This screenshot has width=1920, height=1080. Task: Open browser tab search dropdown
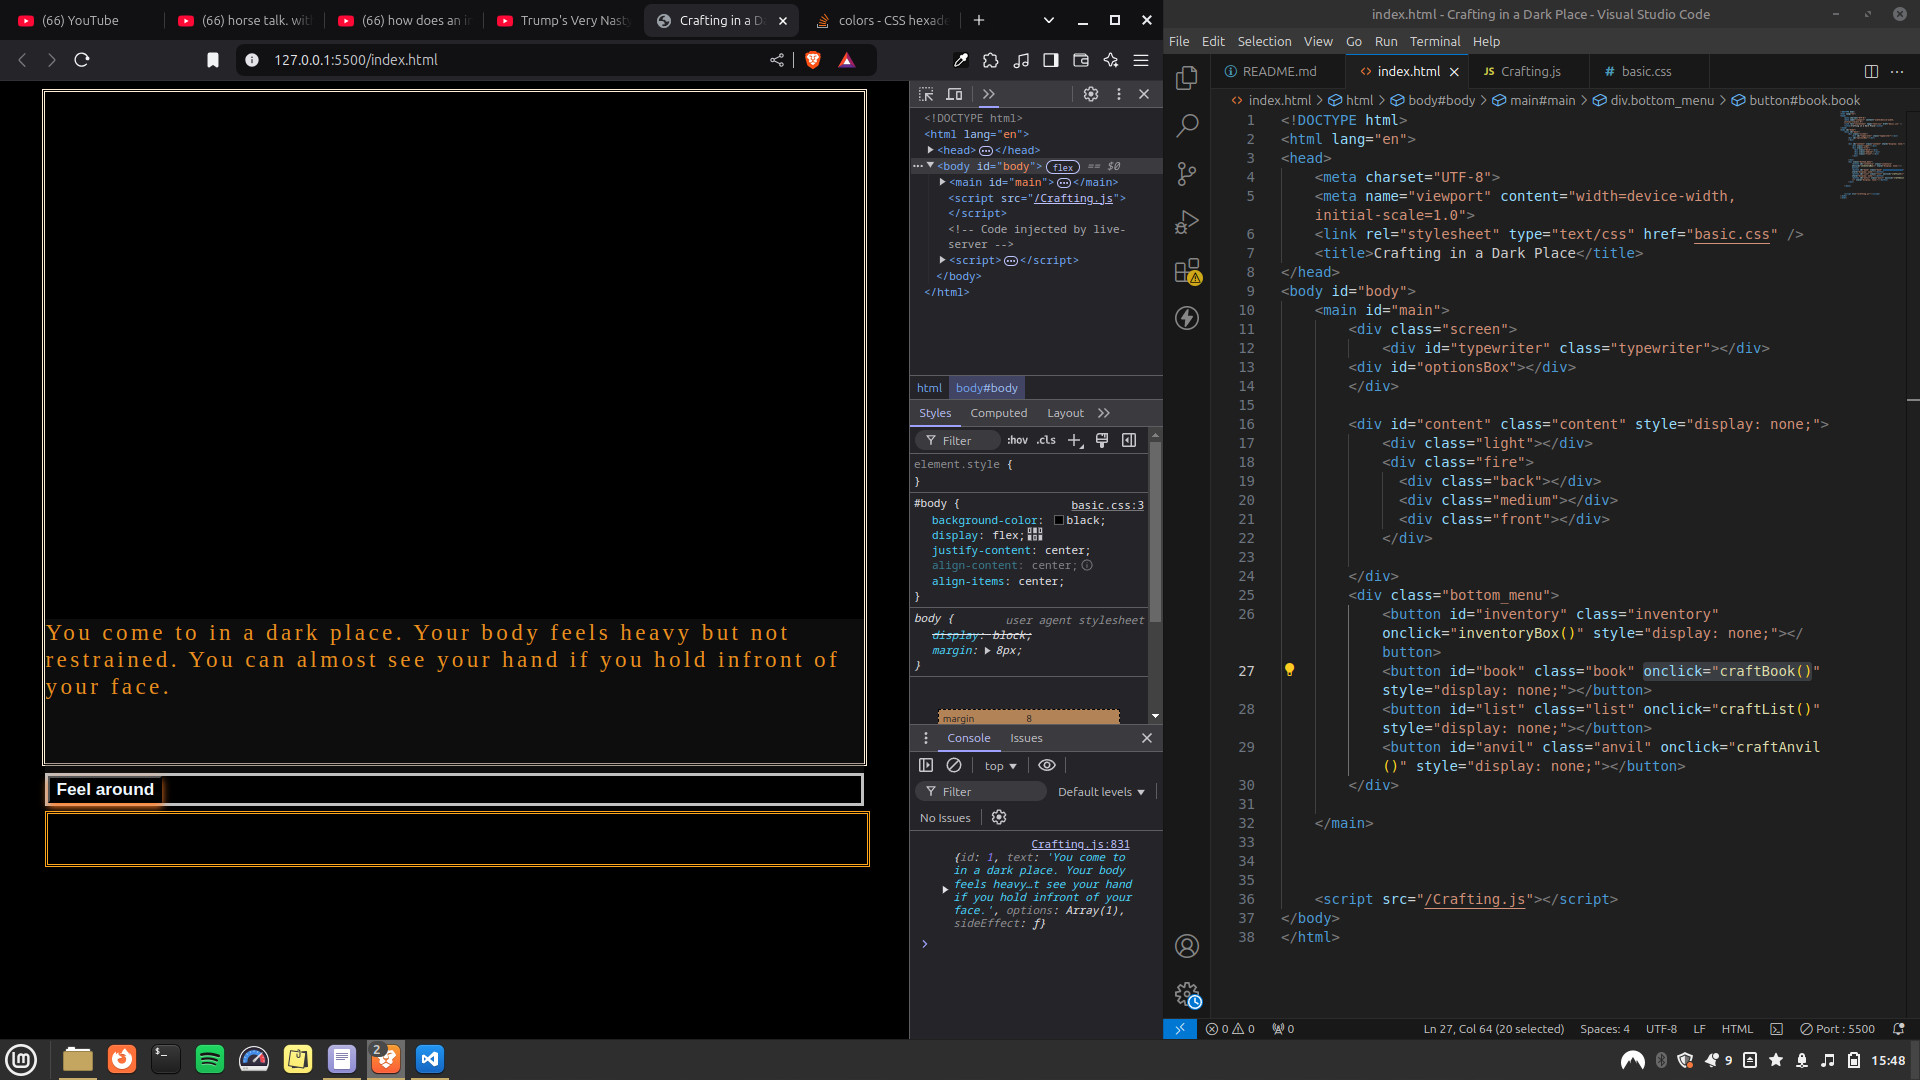point(1048,20)
